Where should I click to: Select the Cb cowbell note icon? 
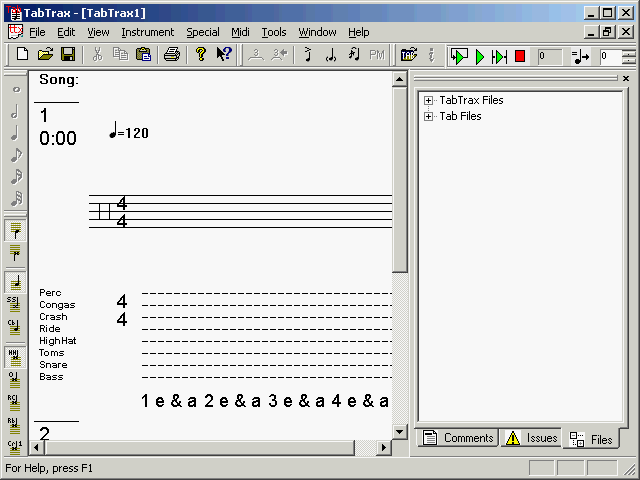point(14,327)
